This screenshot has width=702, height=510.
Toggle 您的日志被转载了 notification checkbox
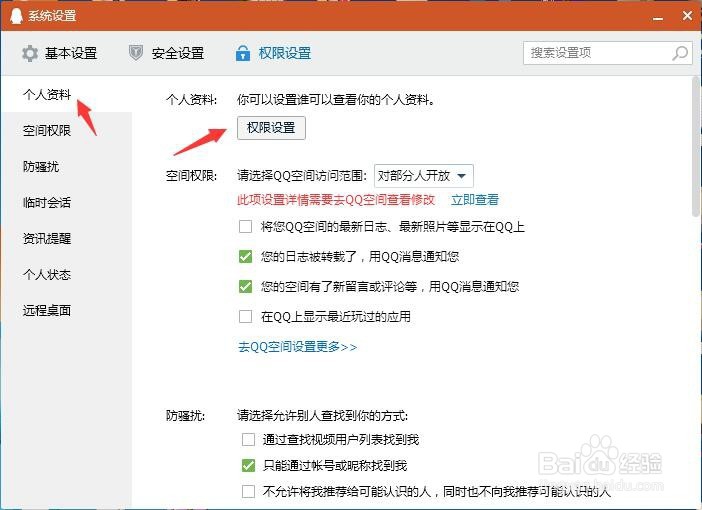tap(245, 257)
